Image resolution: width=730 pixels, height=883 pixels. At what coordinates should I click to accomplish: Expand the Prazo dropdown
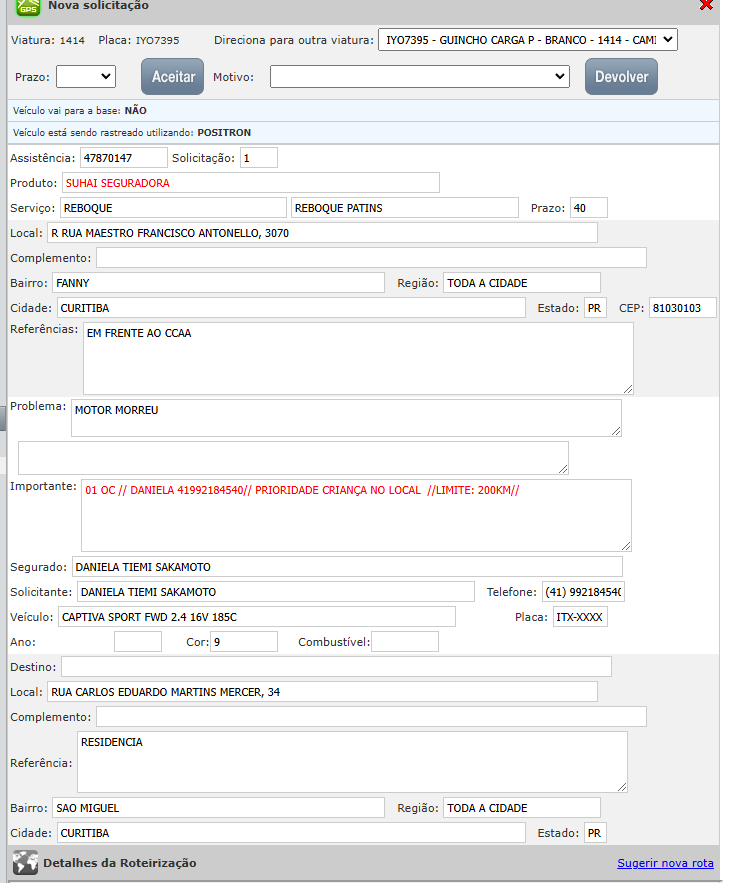[x=86, y=76]
